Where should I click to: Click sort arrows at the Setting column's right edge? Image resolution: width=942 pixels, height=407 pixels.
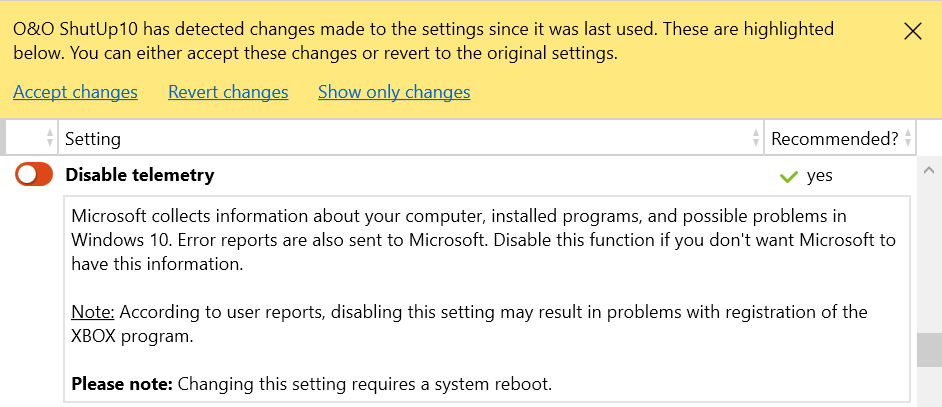pyautogui.click(x=755, y=138)
